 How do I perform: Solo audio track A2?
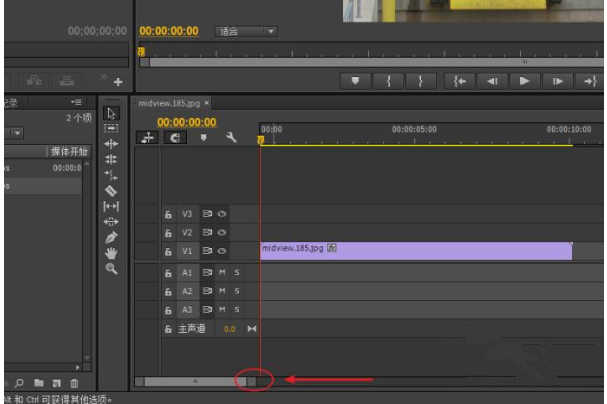pyautogui.click(x=237, y=290)
